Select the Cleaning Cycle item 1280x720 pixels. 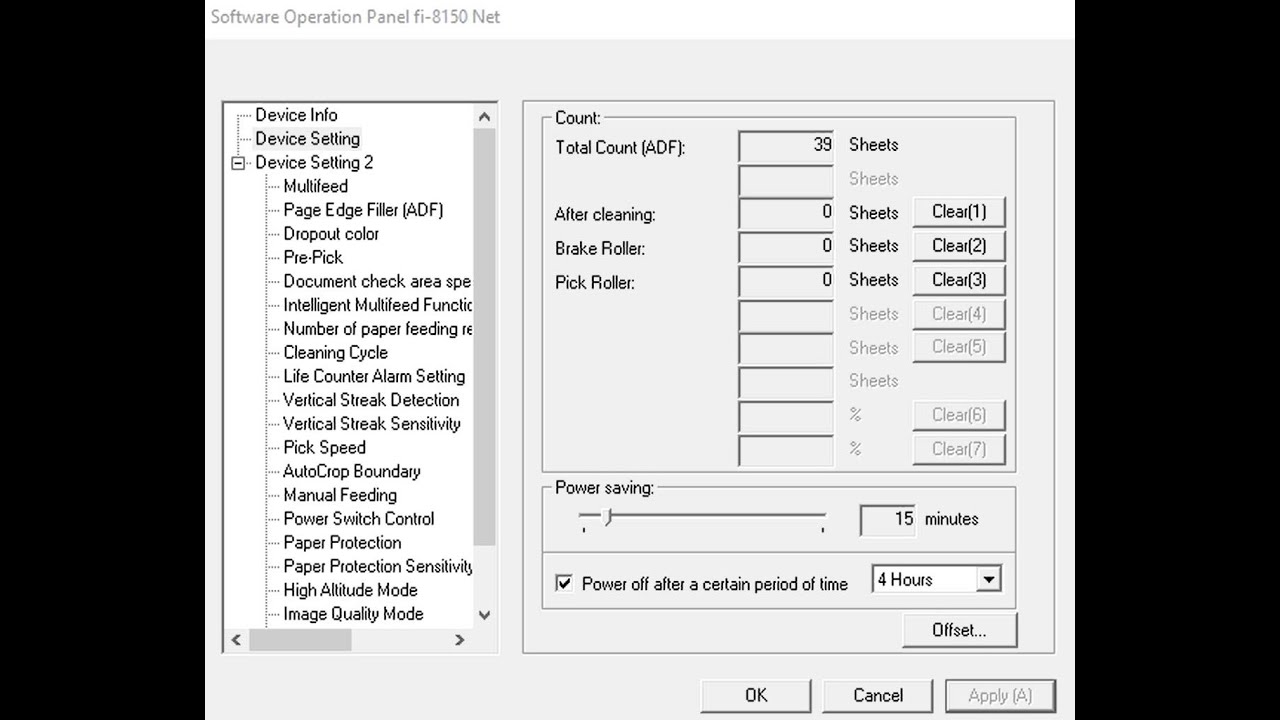point(335,353)
